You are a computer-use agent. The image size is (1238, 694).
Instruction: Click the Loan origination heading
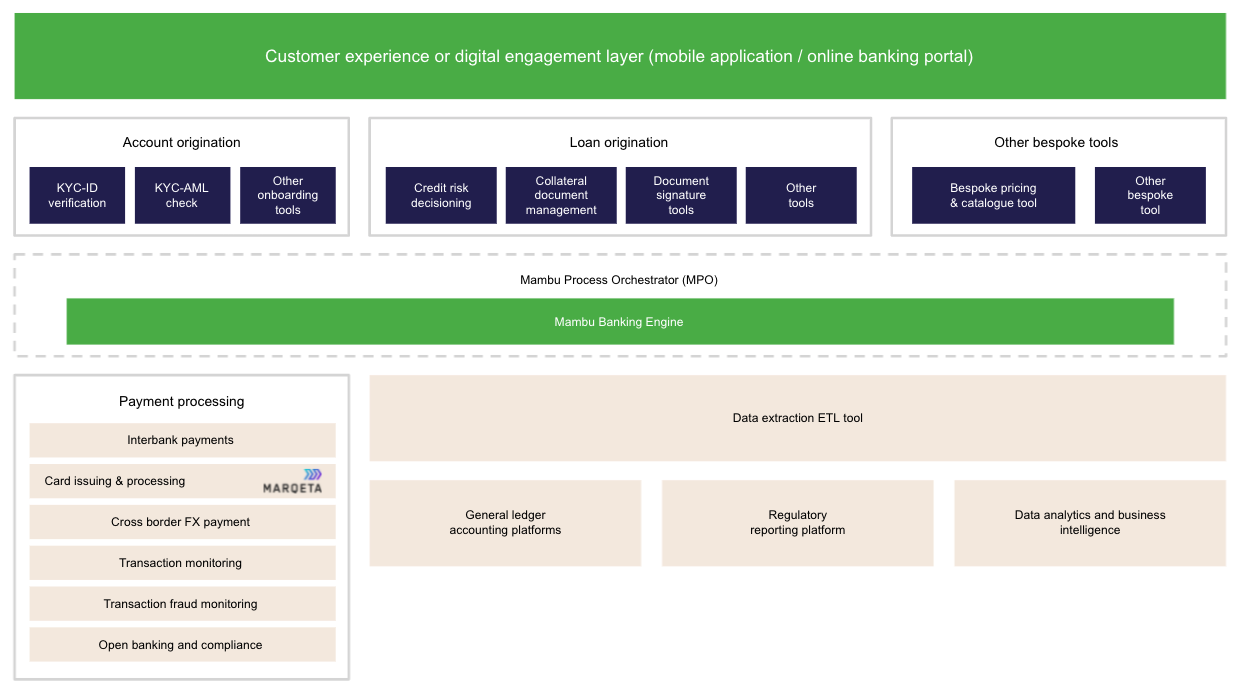[619, 142]
